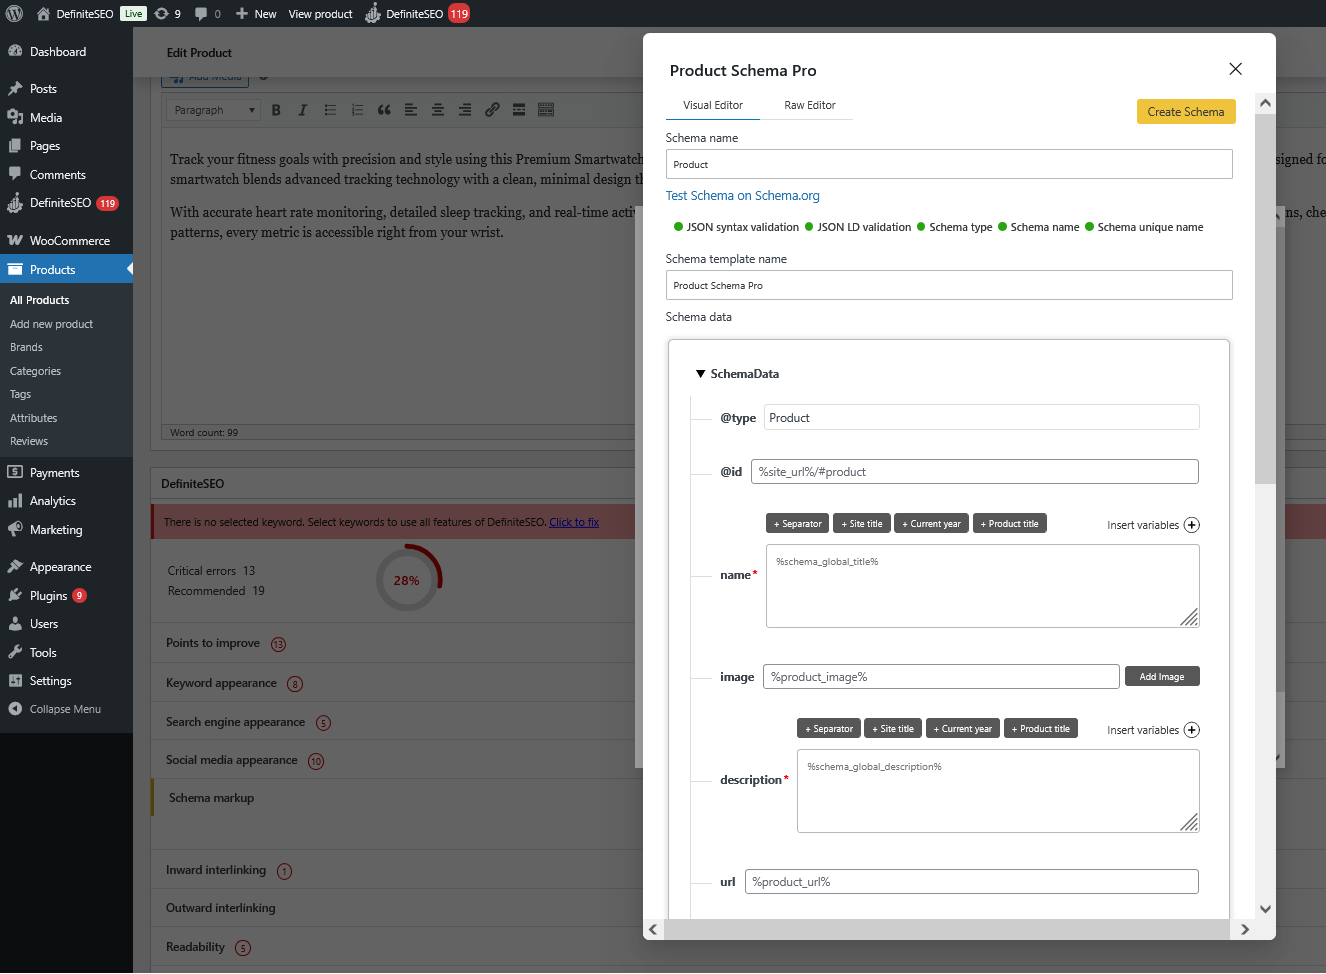Switch to the Raw Editor tab

point(808,105)
